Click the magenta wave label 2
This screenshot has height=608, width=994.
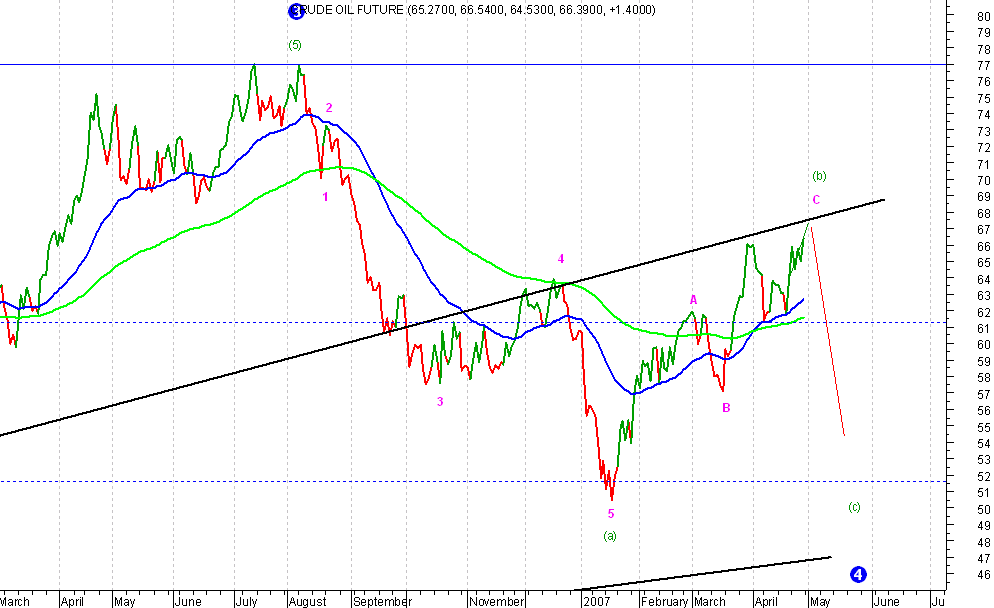point(329,108)
